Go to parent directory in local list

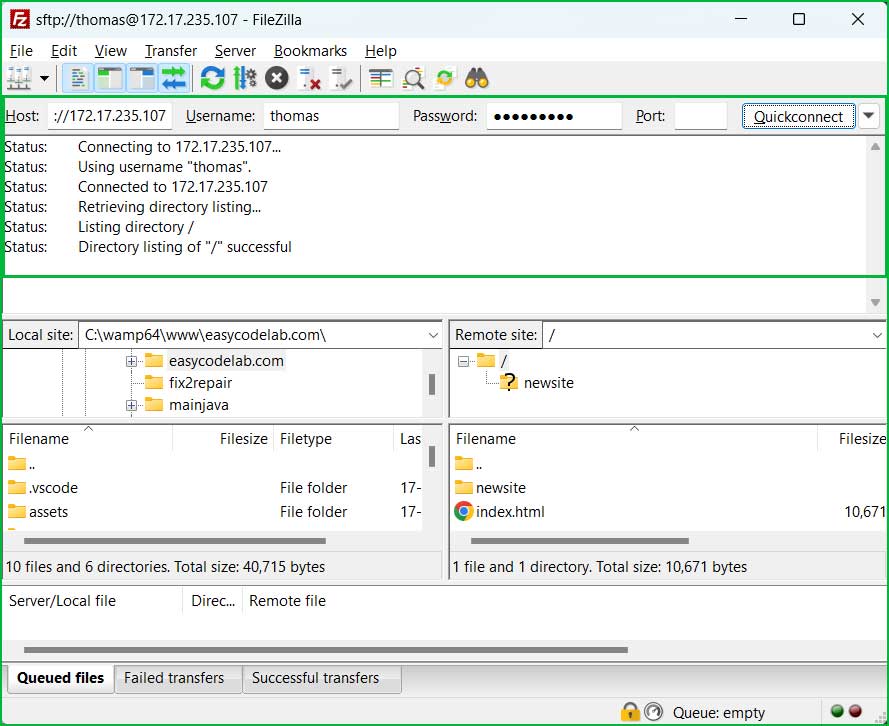click(22, 464)
